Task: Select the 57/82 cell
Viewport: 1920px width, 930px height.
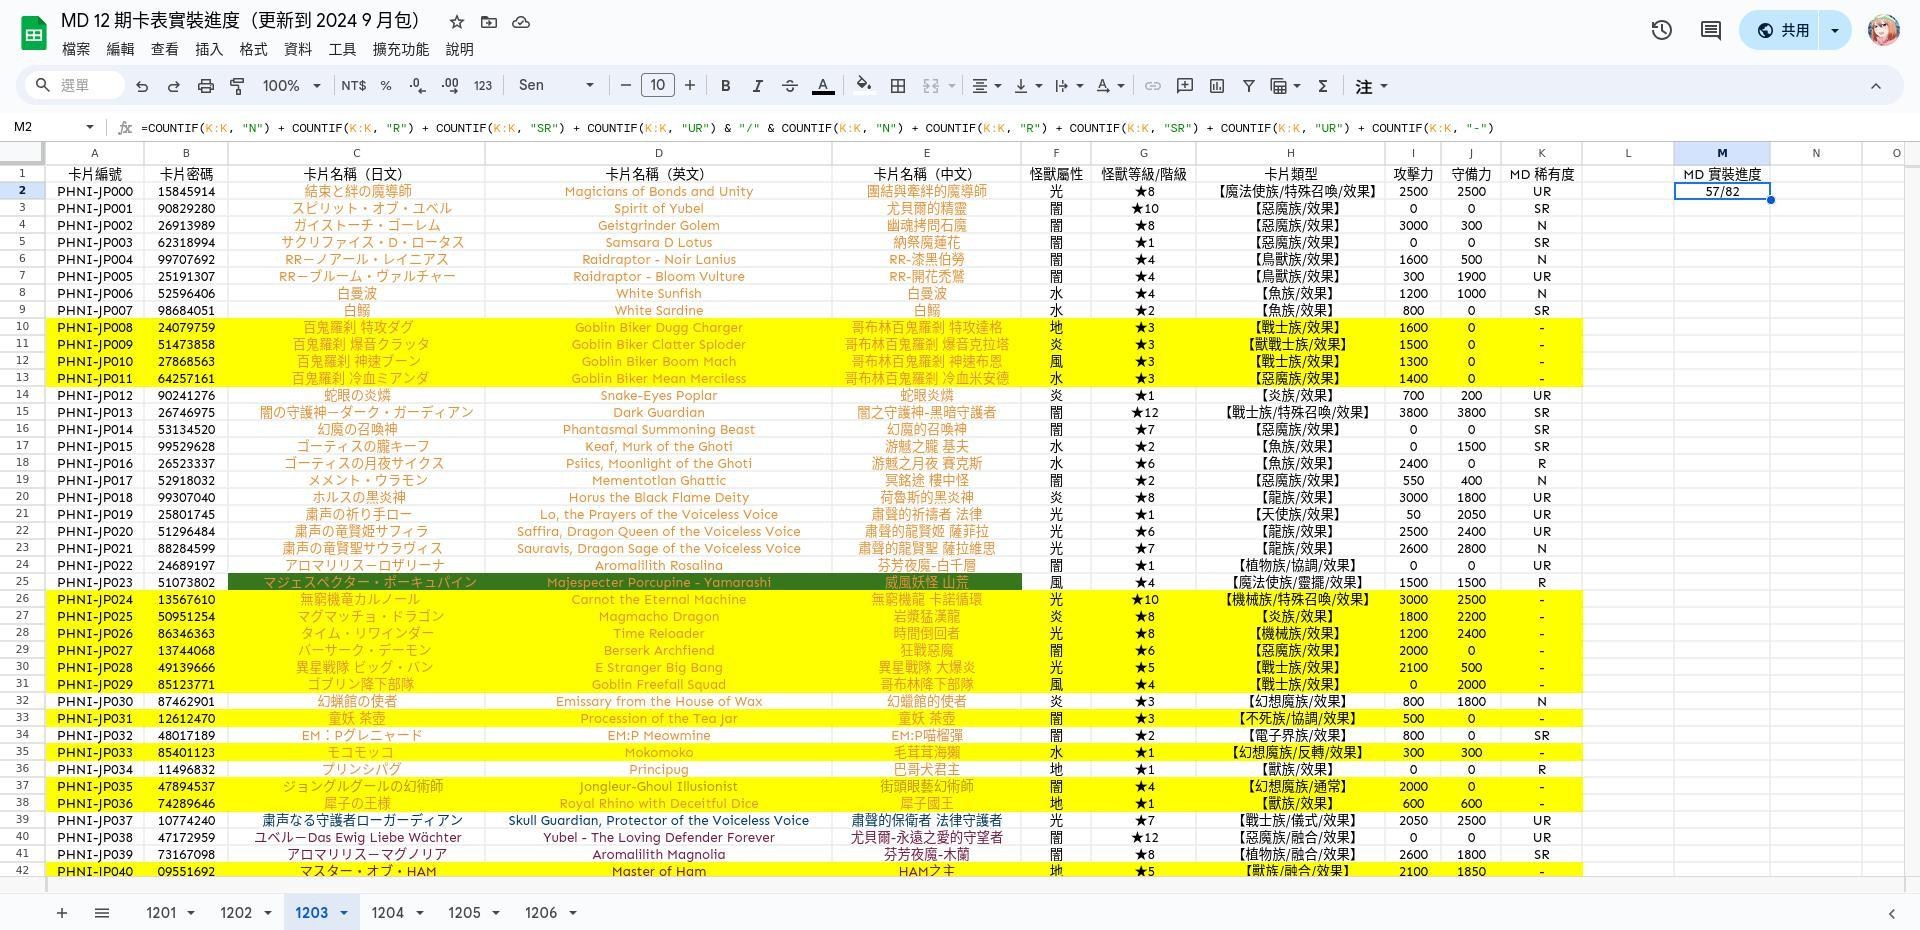Action: 1722,191
